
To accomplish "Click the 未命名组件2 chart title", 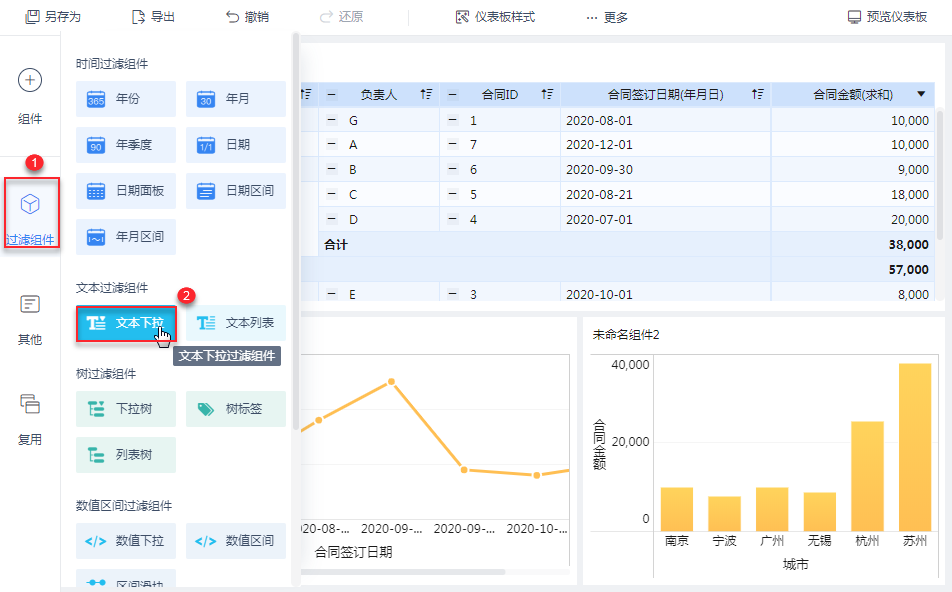I will 625,335.
